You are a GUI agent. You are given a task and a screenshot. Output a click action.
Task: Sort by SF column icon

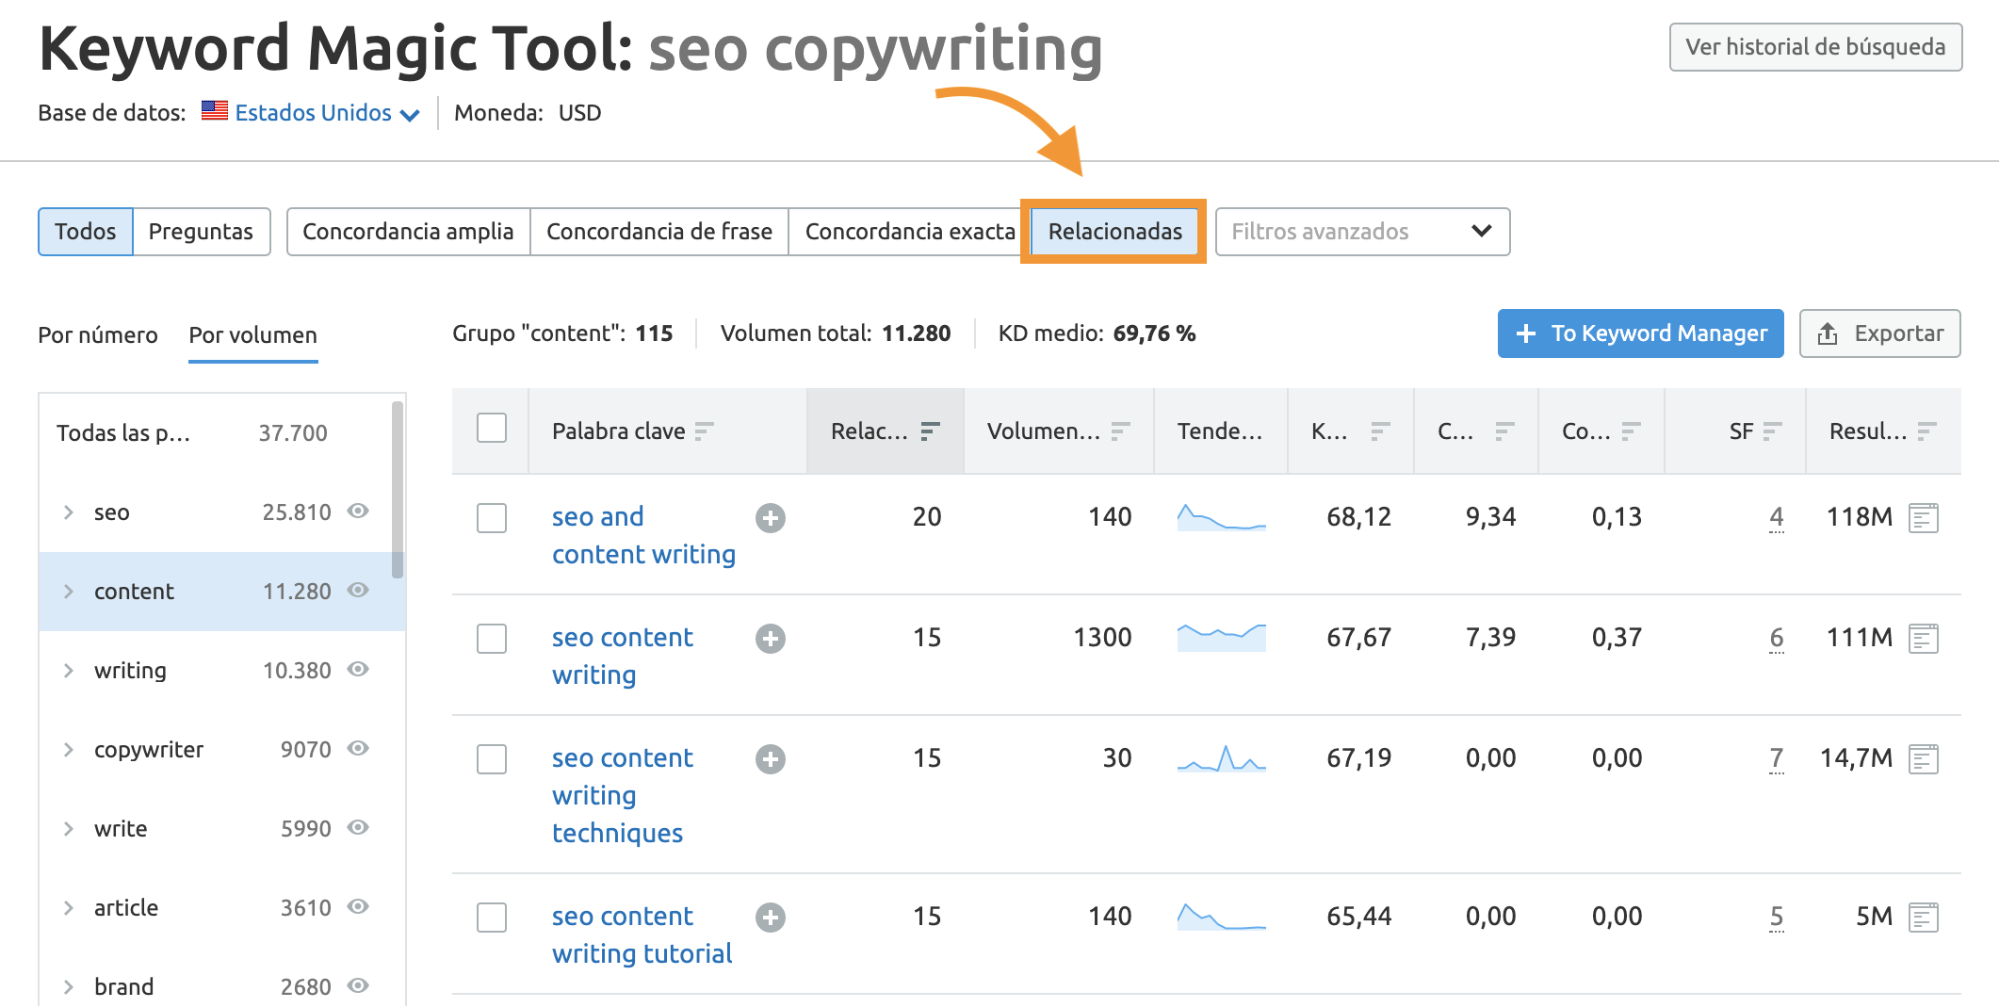(x=1772, y=431)
